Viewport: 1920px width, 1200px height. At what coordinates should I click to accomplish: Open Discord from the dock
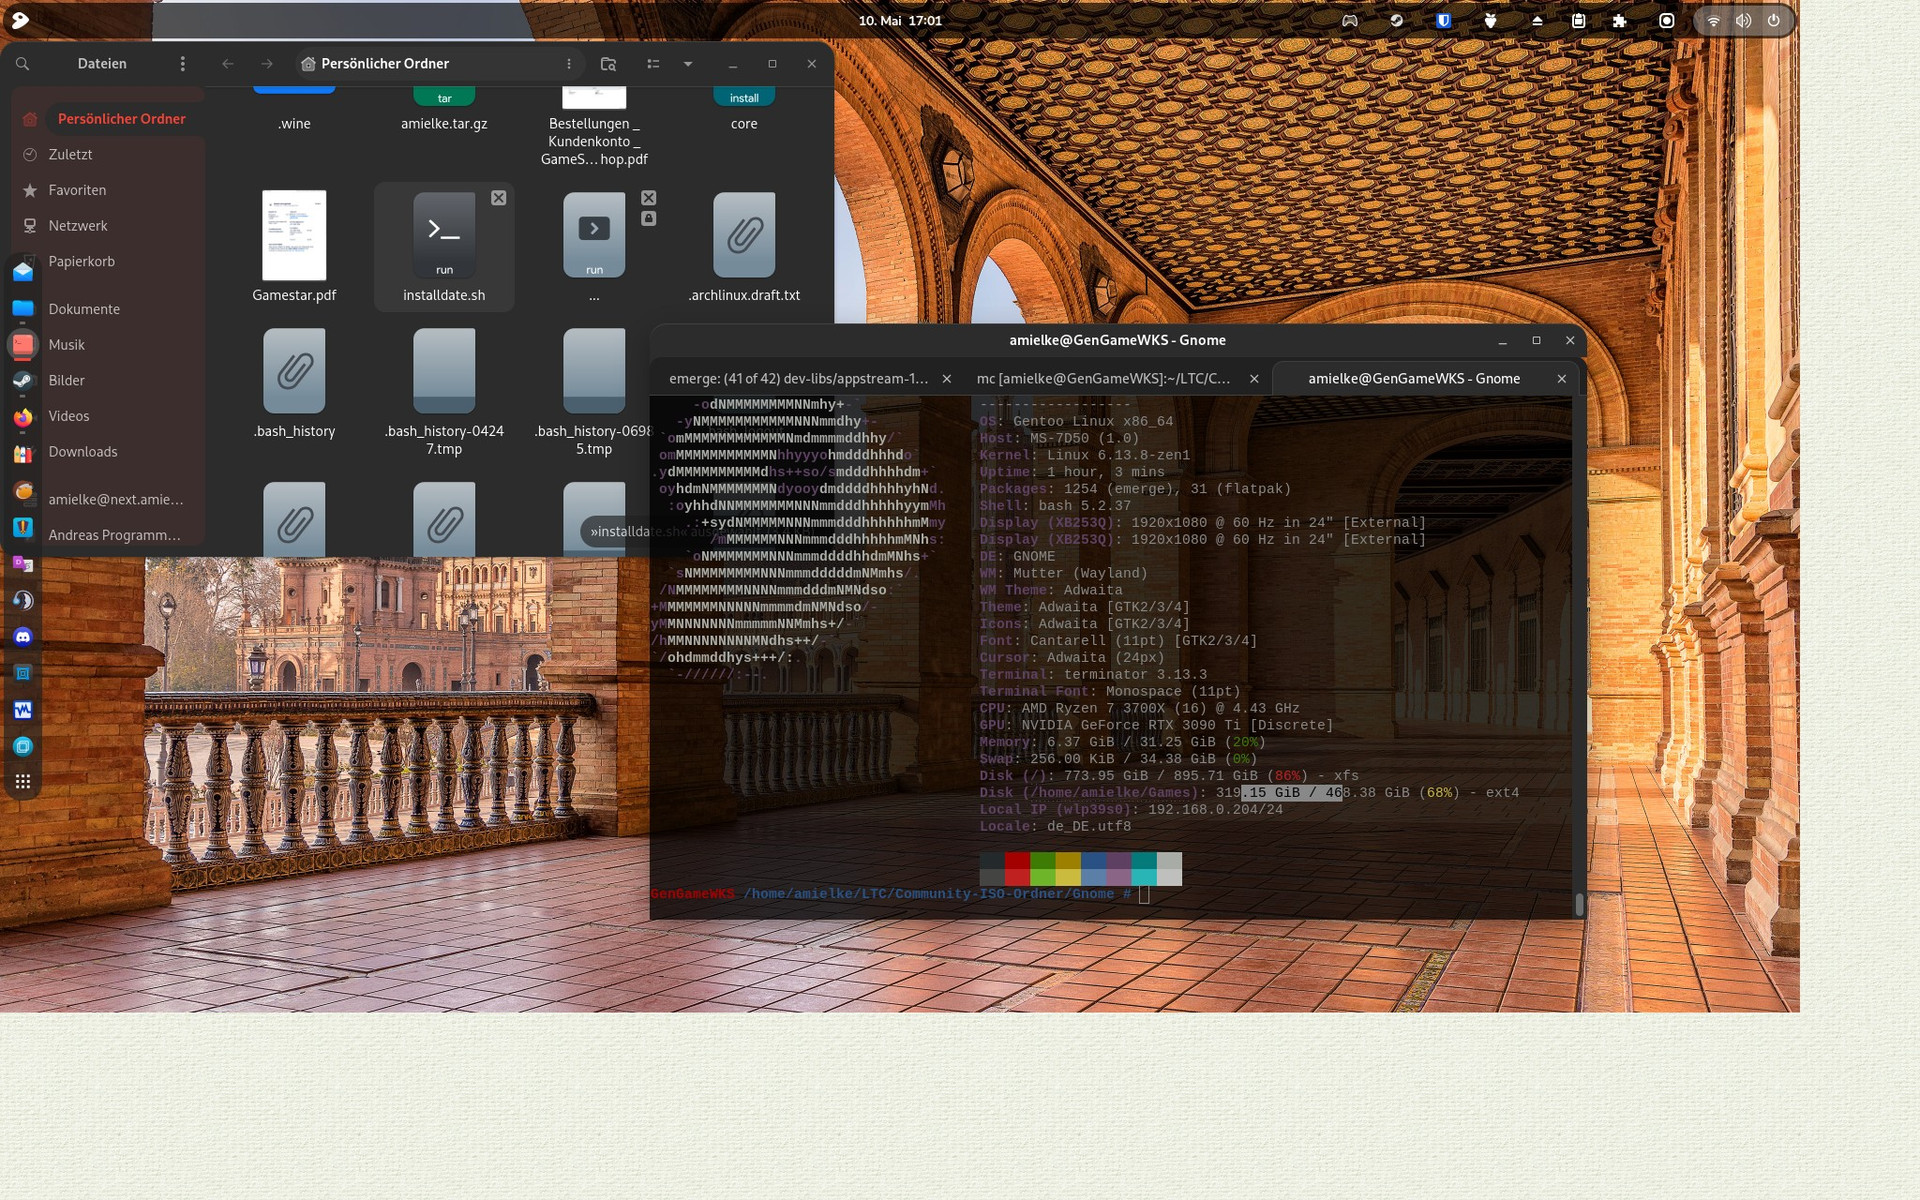23,637
